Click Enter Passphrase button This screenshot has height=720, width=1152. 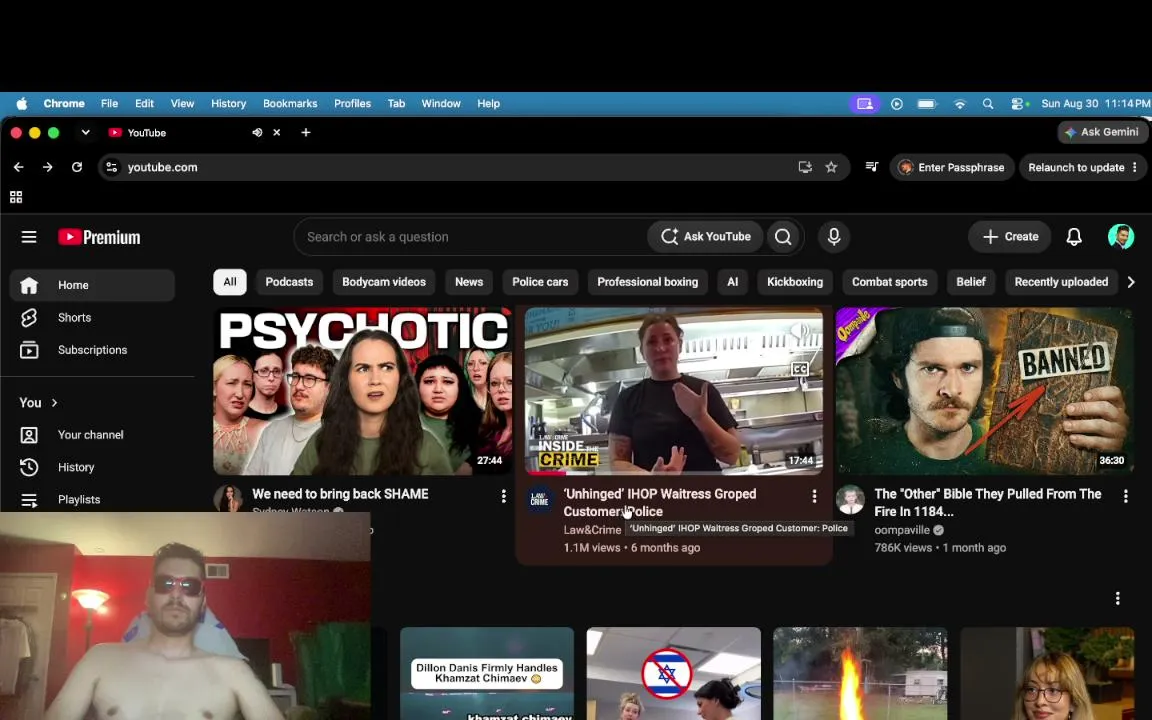point(952,168)
